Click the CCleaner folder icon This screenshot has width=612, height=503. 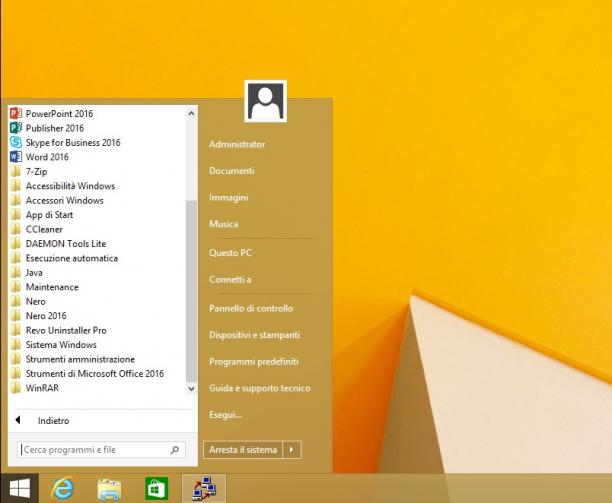tap(16, 229)
